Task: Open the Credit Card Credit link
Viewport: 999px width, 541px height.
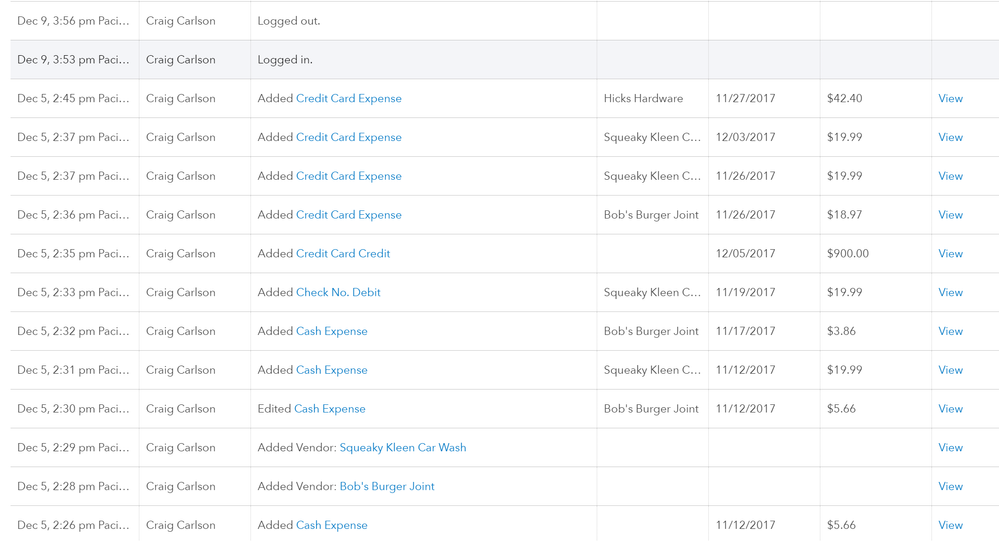Action: pyautogui.click(x=343, y=254)
